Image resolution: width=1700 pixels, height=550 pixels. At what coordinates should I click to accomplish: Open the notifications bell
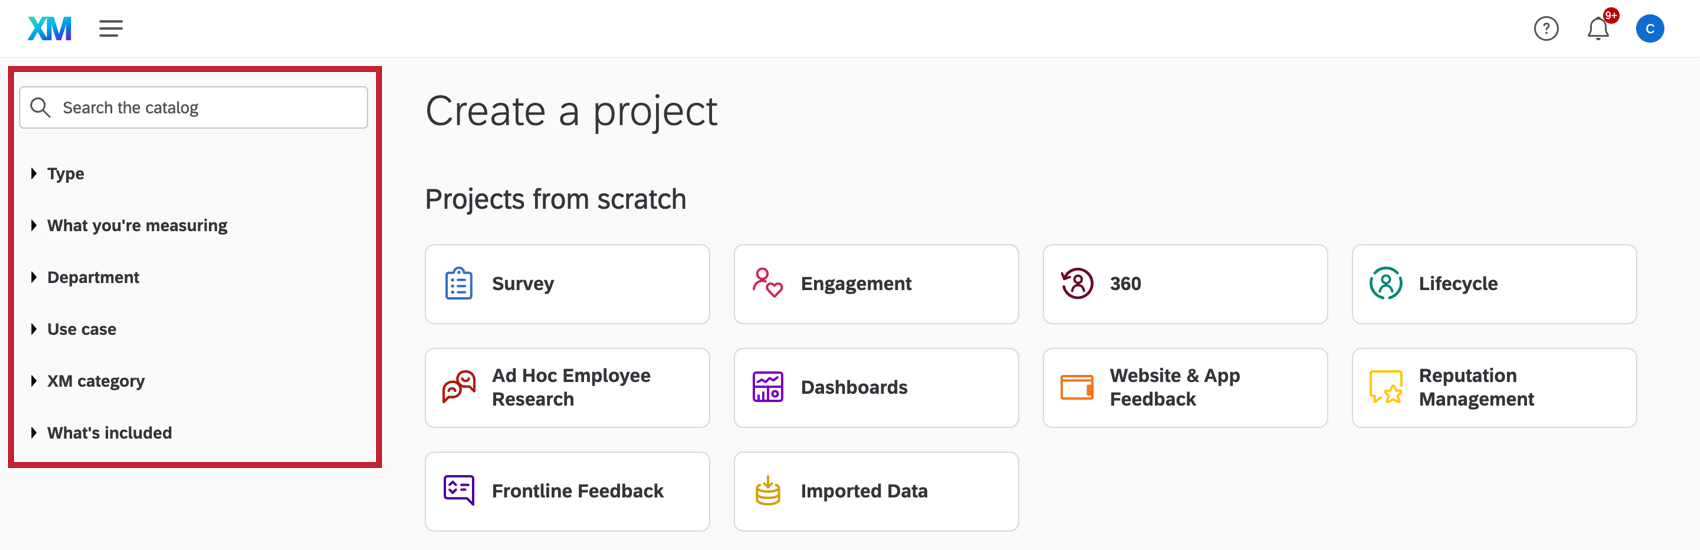pyautogui.click(x=1598, y=29)
